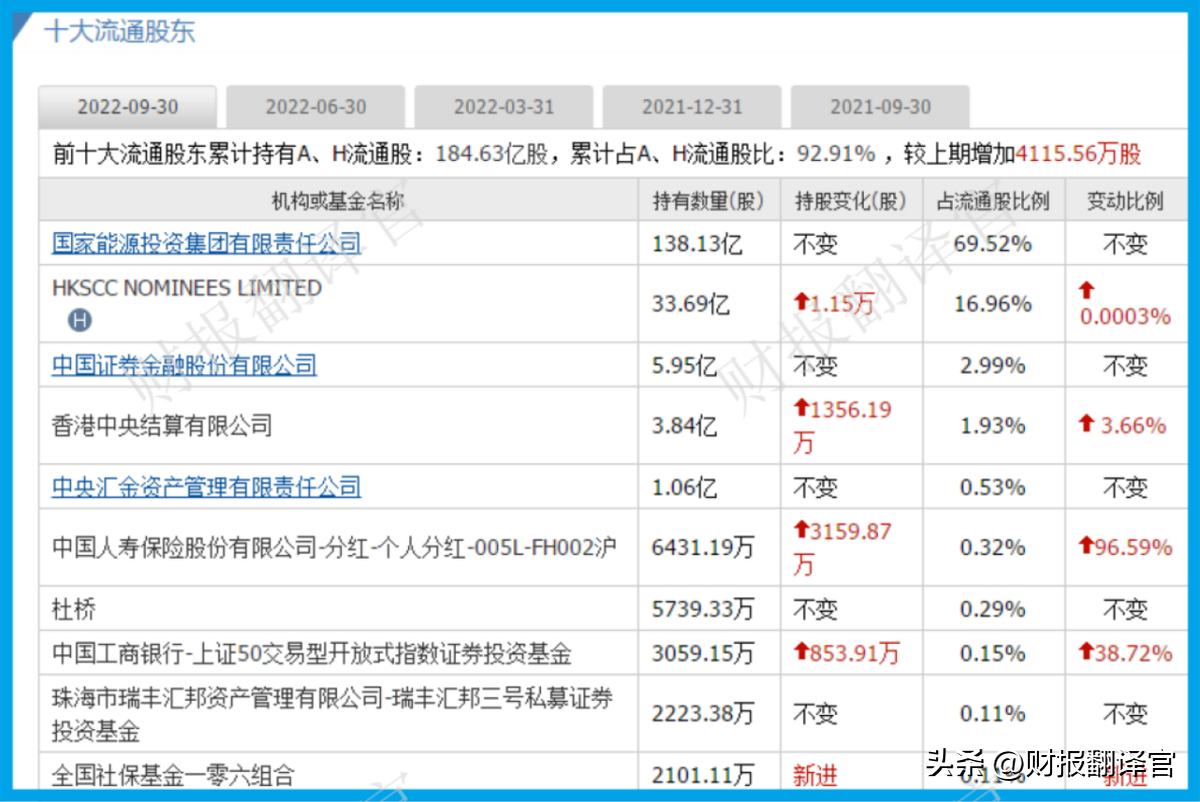Select the 中国人寿保险股份有限公司 分红 row name
The height and width of the screenshot is (802, 1200).
(335, 548)
